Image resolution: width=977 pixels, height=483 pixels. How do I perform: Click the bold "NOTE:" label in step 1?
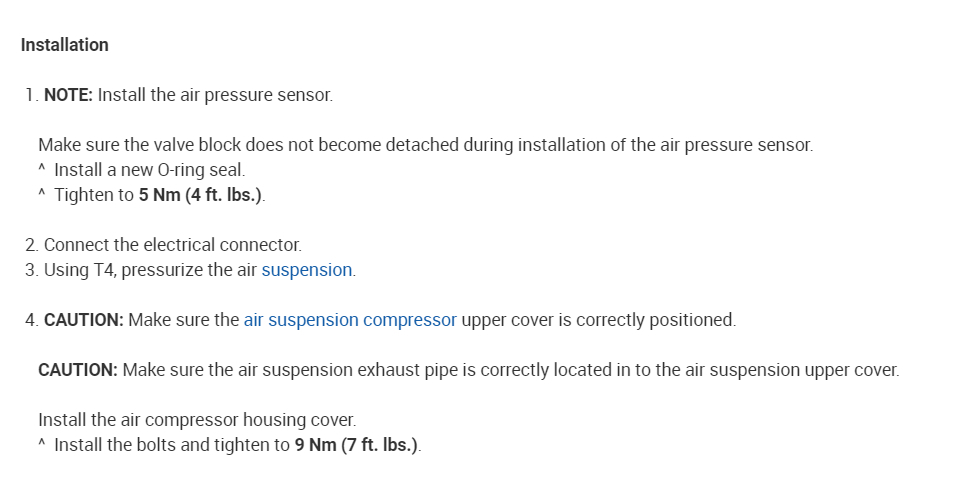pos(69,95)
